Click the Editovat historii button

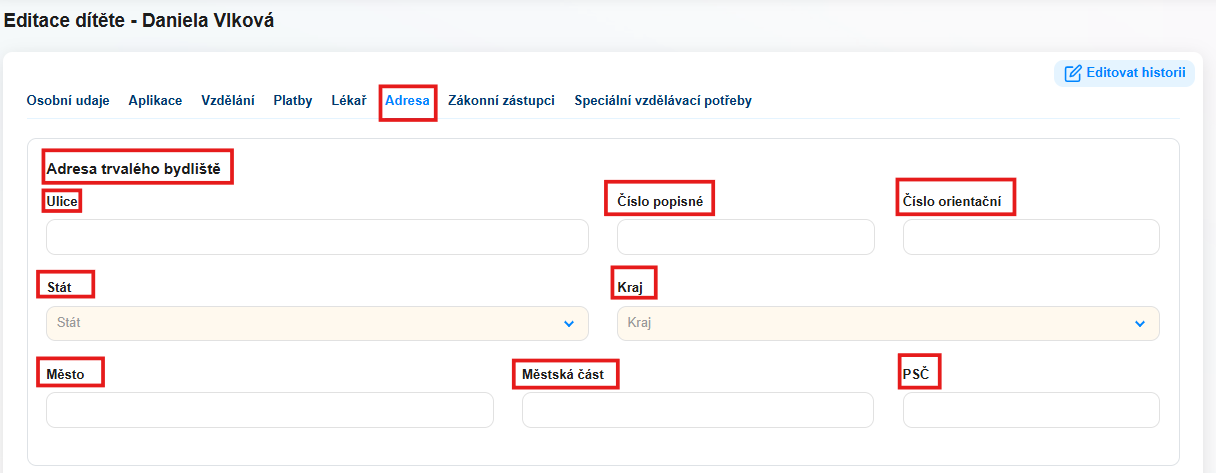click(x=1124, y=73)
